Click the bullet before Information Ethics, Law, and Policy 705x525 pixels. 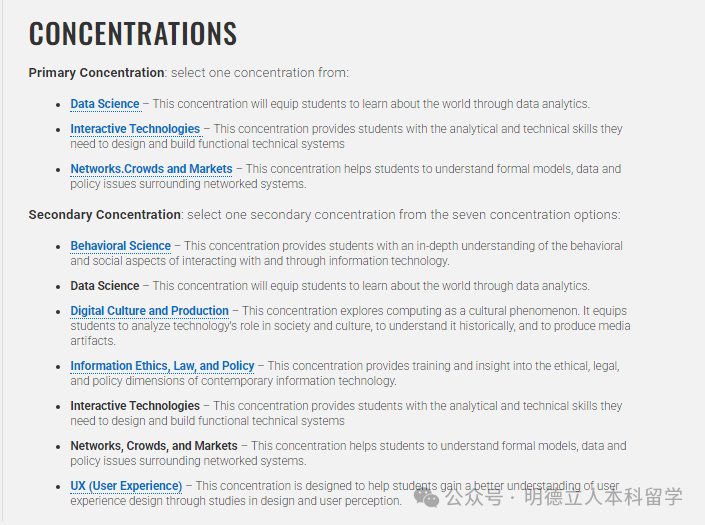coord(59,367)
